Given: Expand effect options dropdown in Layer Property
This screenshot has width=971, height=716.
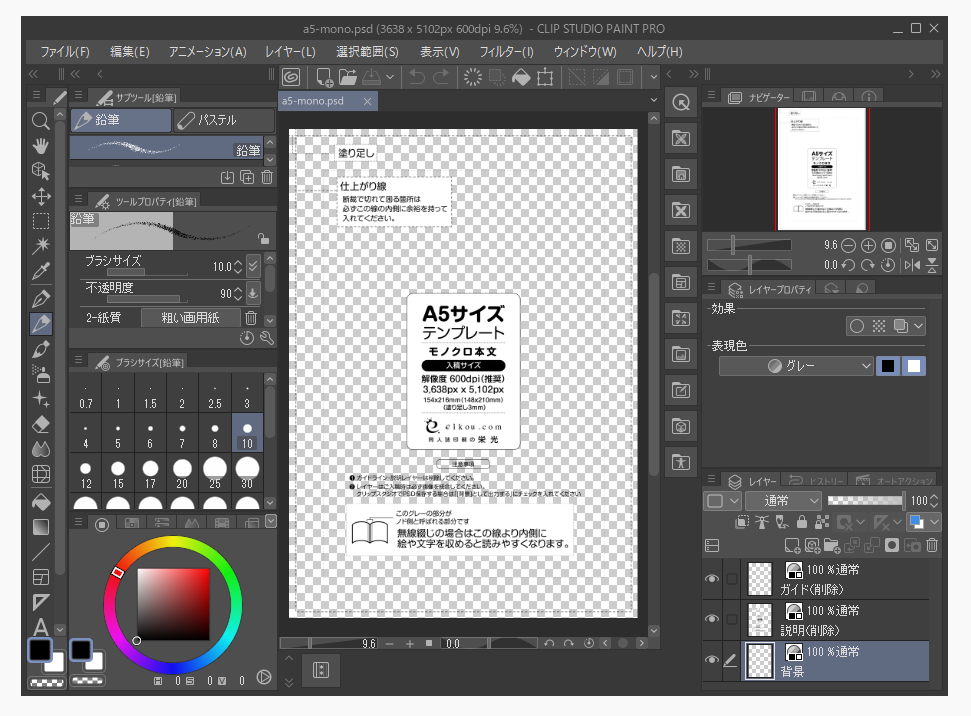Looking at the screenshot, I should pyautogui.click(x=918, y=326).
